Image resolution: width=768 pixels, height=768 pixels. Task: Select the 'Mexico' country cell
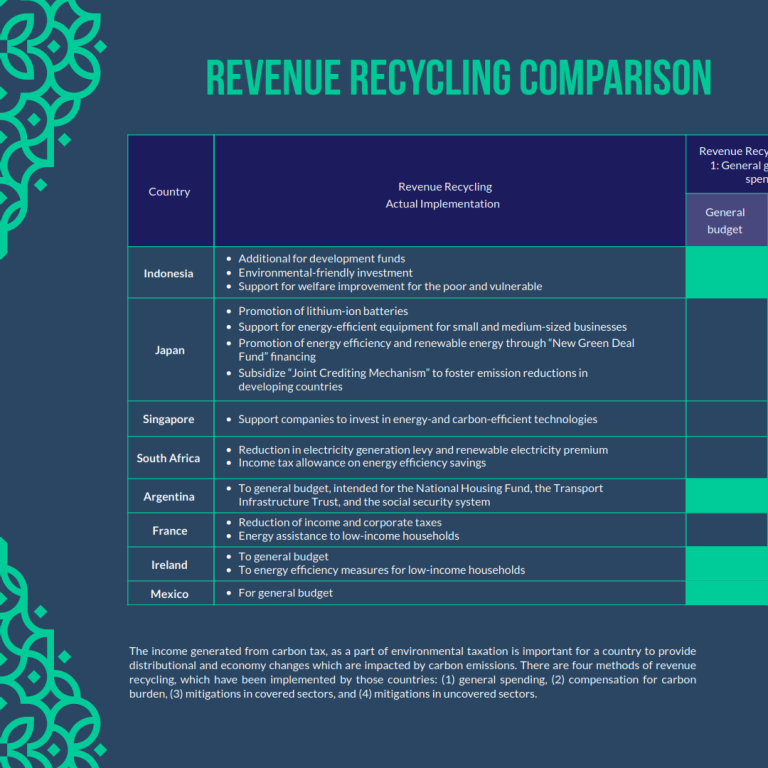pyautogui.click(x=170, y=593)
